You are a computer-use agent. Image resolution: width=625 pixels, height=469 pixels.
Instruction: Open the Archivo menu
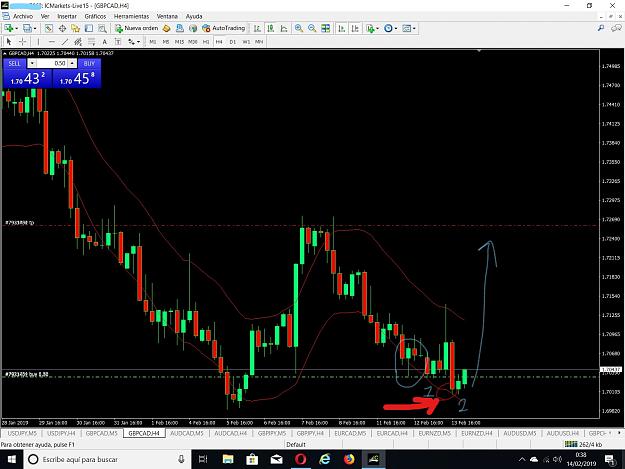click(x=23, y=16)
